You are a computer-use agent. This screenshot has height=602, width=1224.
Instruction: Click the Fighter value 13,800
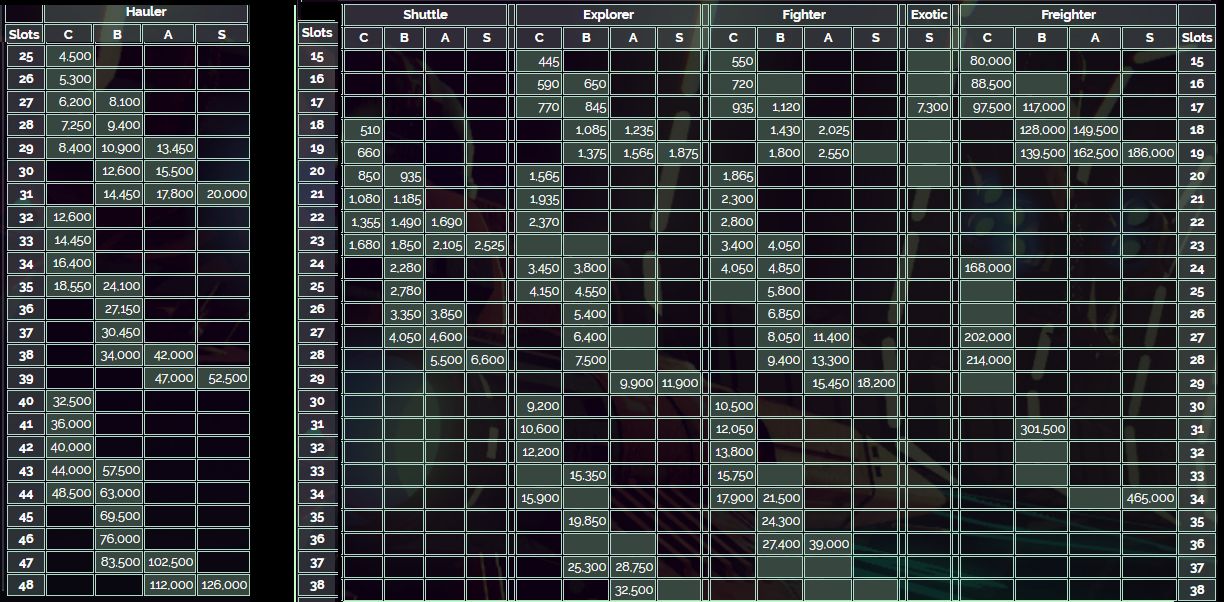733,452
